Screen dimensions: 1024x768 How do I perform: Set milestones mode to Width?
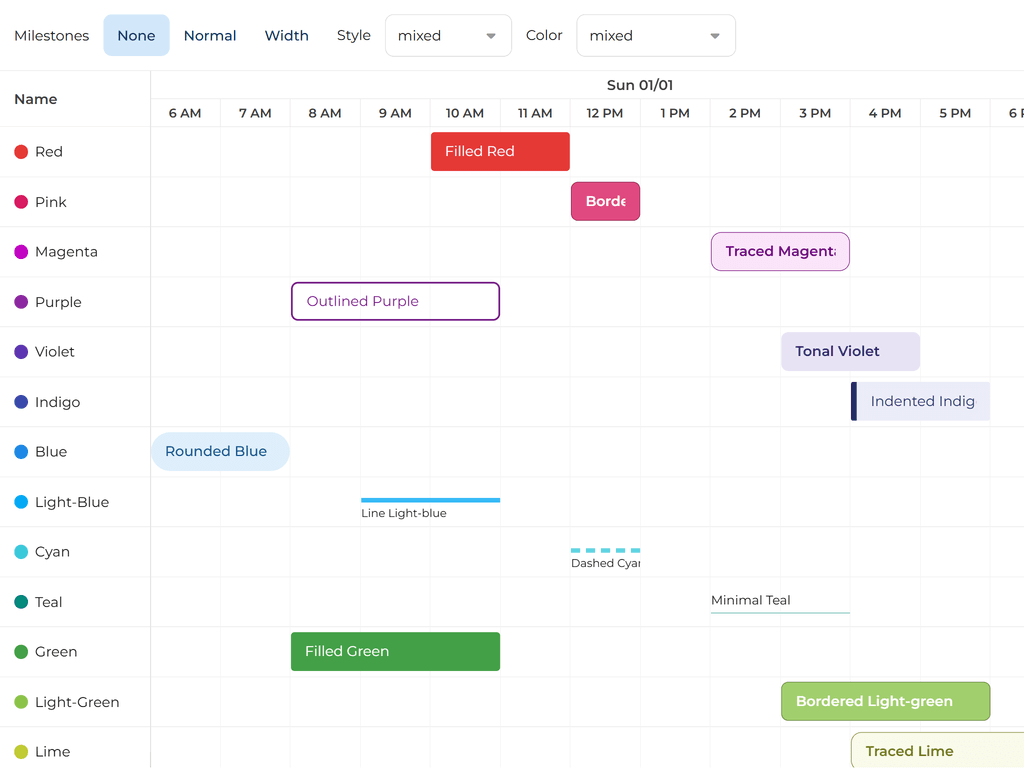tap(286, 36)
